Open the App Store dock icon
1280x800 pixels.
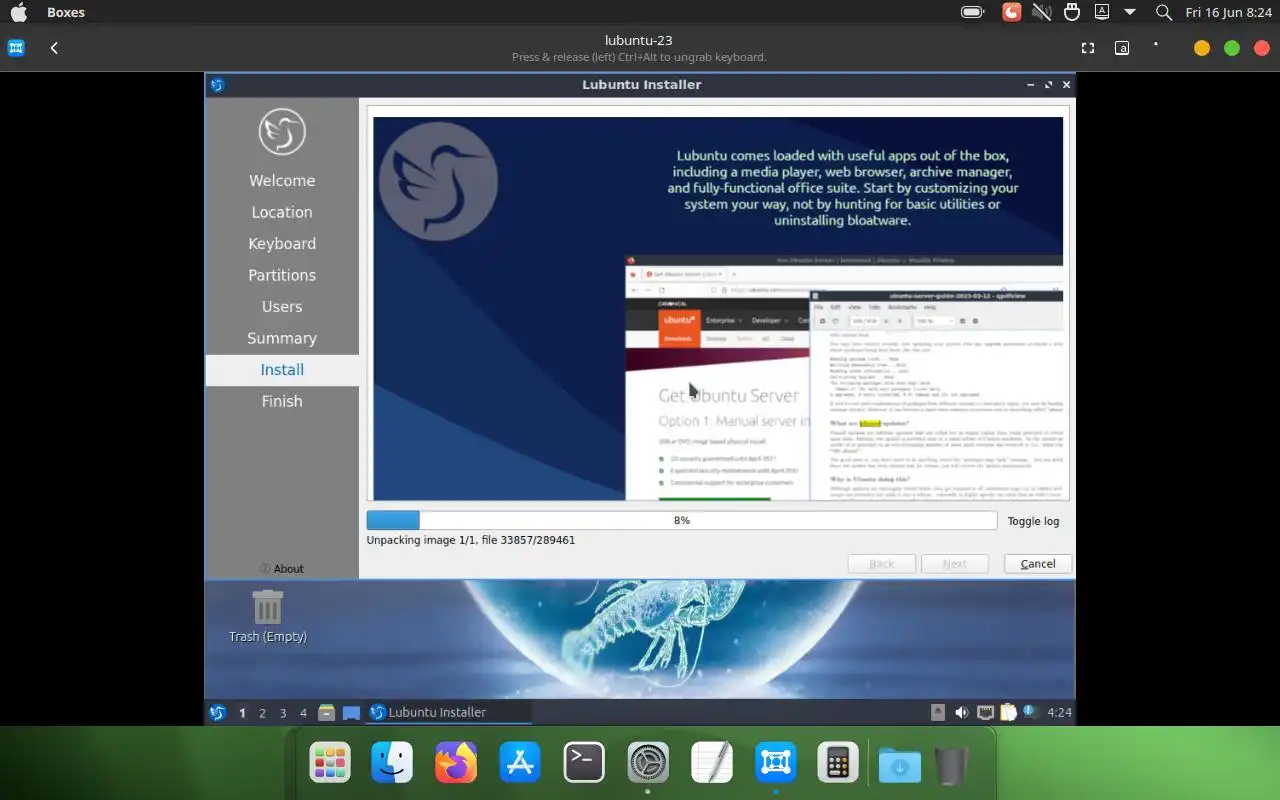520,763
